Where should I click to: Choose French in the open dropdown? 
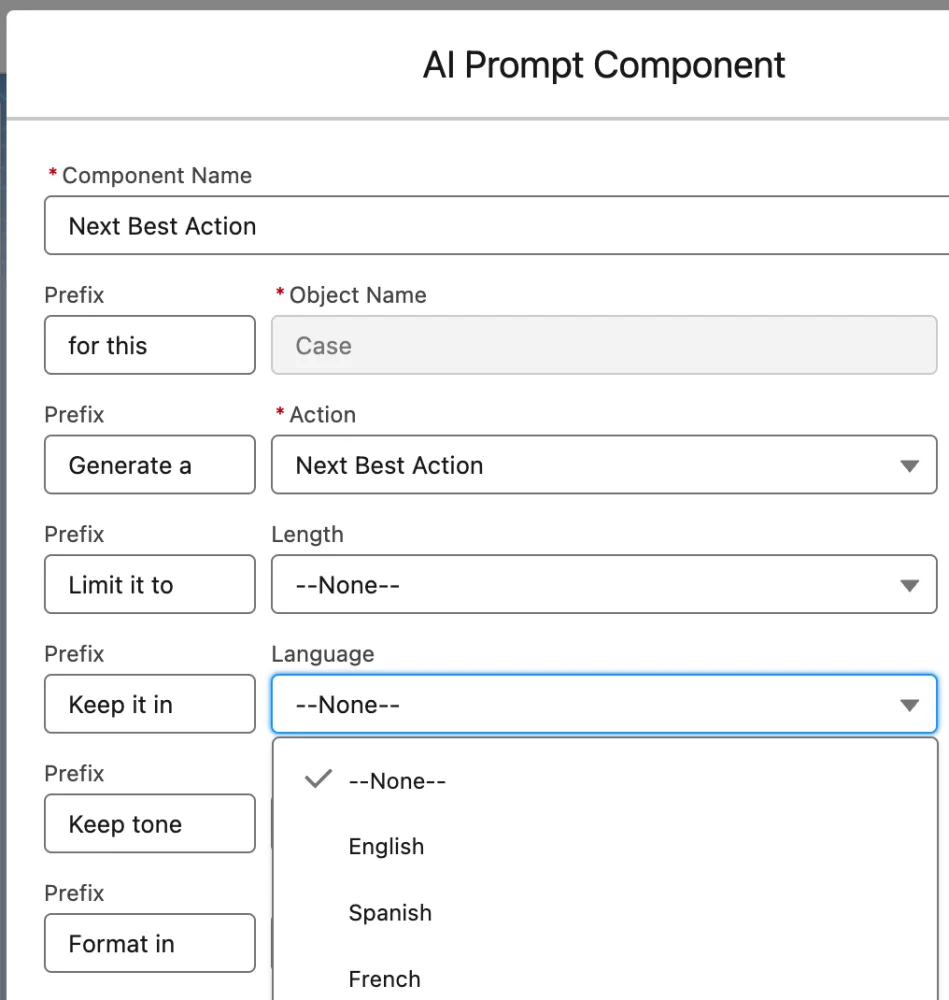click(384, 978)
